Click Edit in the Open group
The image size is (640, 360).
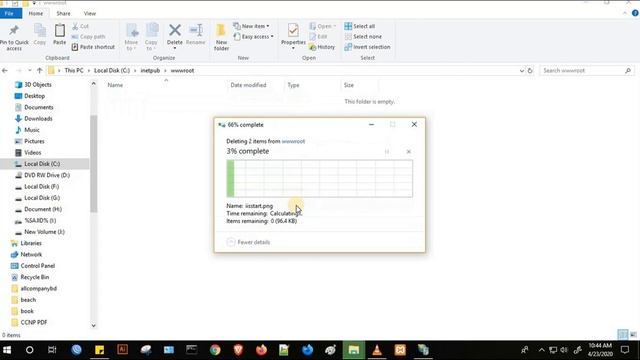[x=318, y=37]
